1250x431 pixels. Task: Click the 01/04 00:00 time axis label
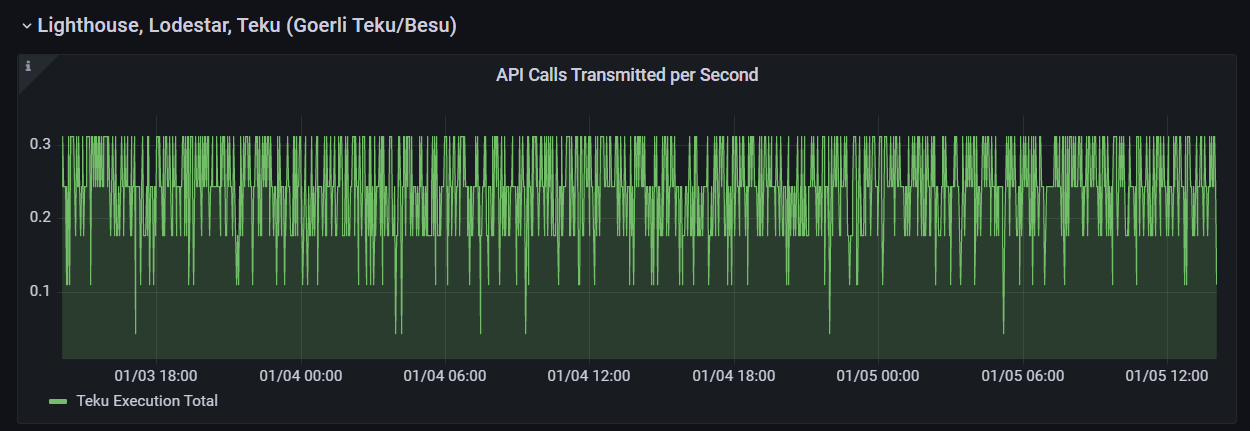click(x=301, y=376)
